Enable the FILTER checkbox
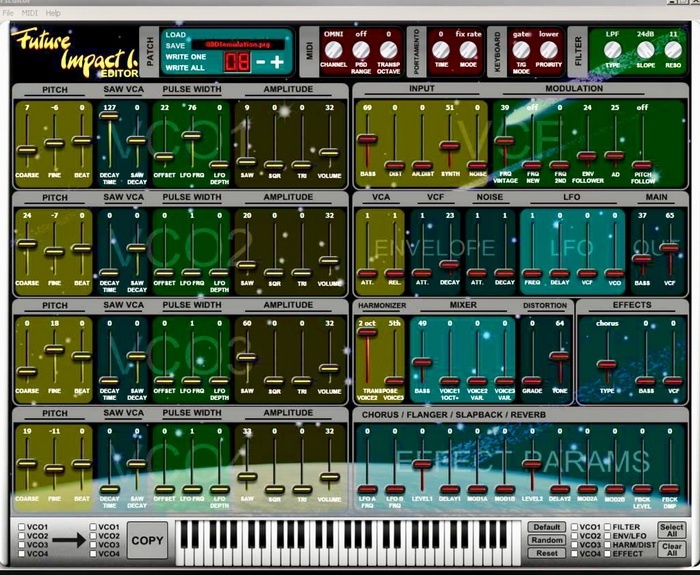 coord(608,527)
